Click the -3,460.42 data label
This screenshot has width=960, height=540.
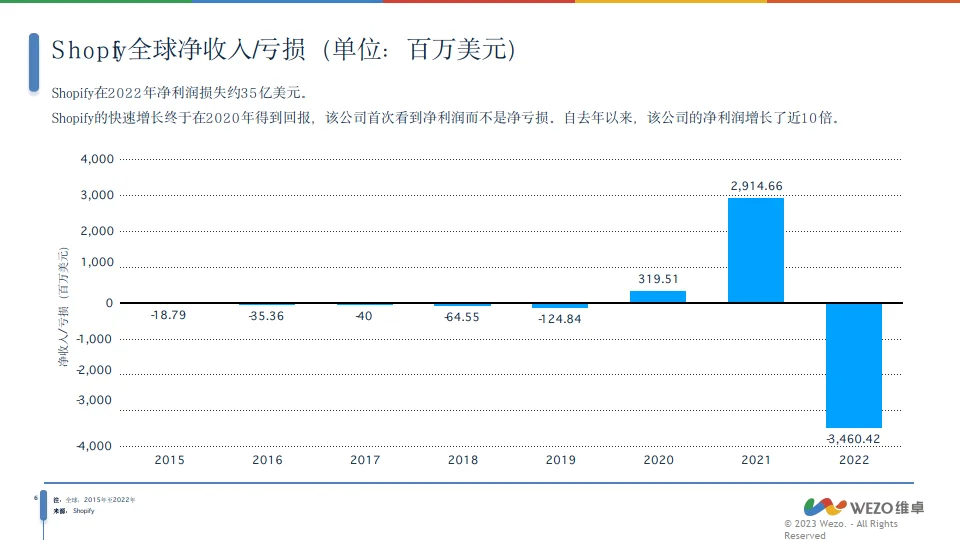tap(853, 439)
